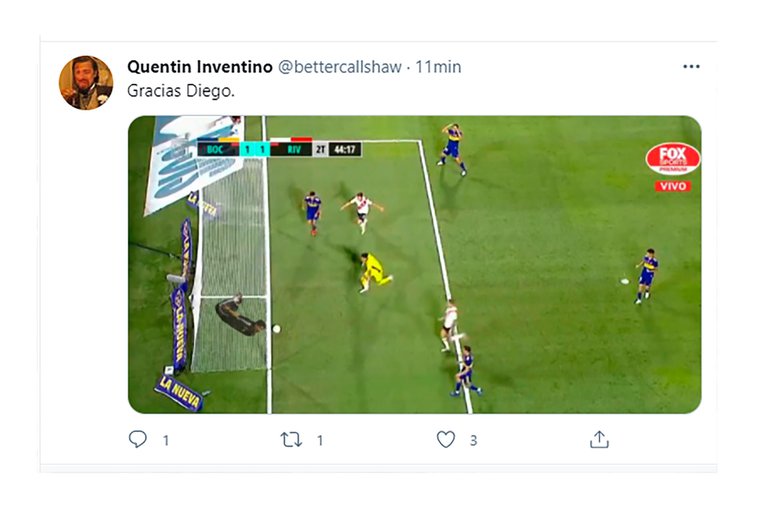
Task: Click the BOC 1-1 RIV scoreboard overlay
Action: pyautogui.click(x=256, y=149)
